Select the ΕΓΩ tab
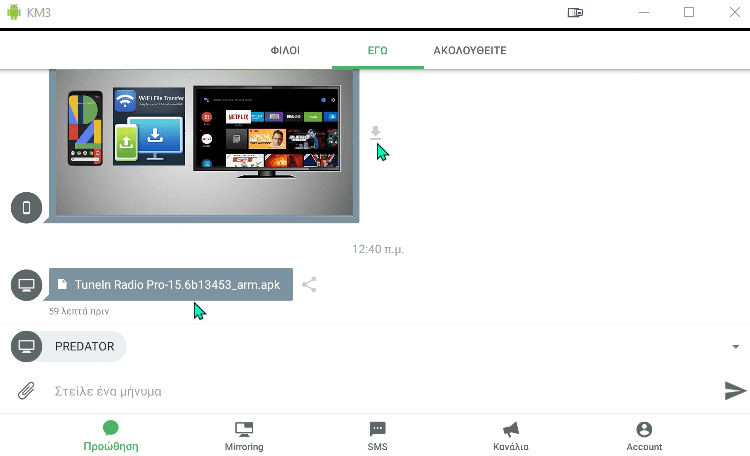The height and width of the screenshot is (456, 750). click(x=377, y=50)
